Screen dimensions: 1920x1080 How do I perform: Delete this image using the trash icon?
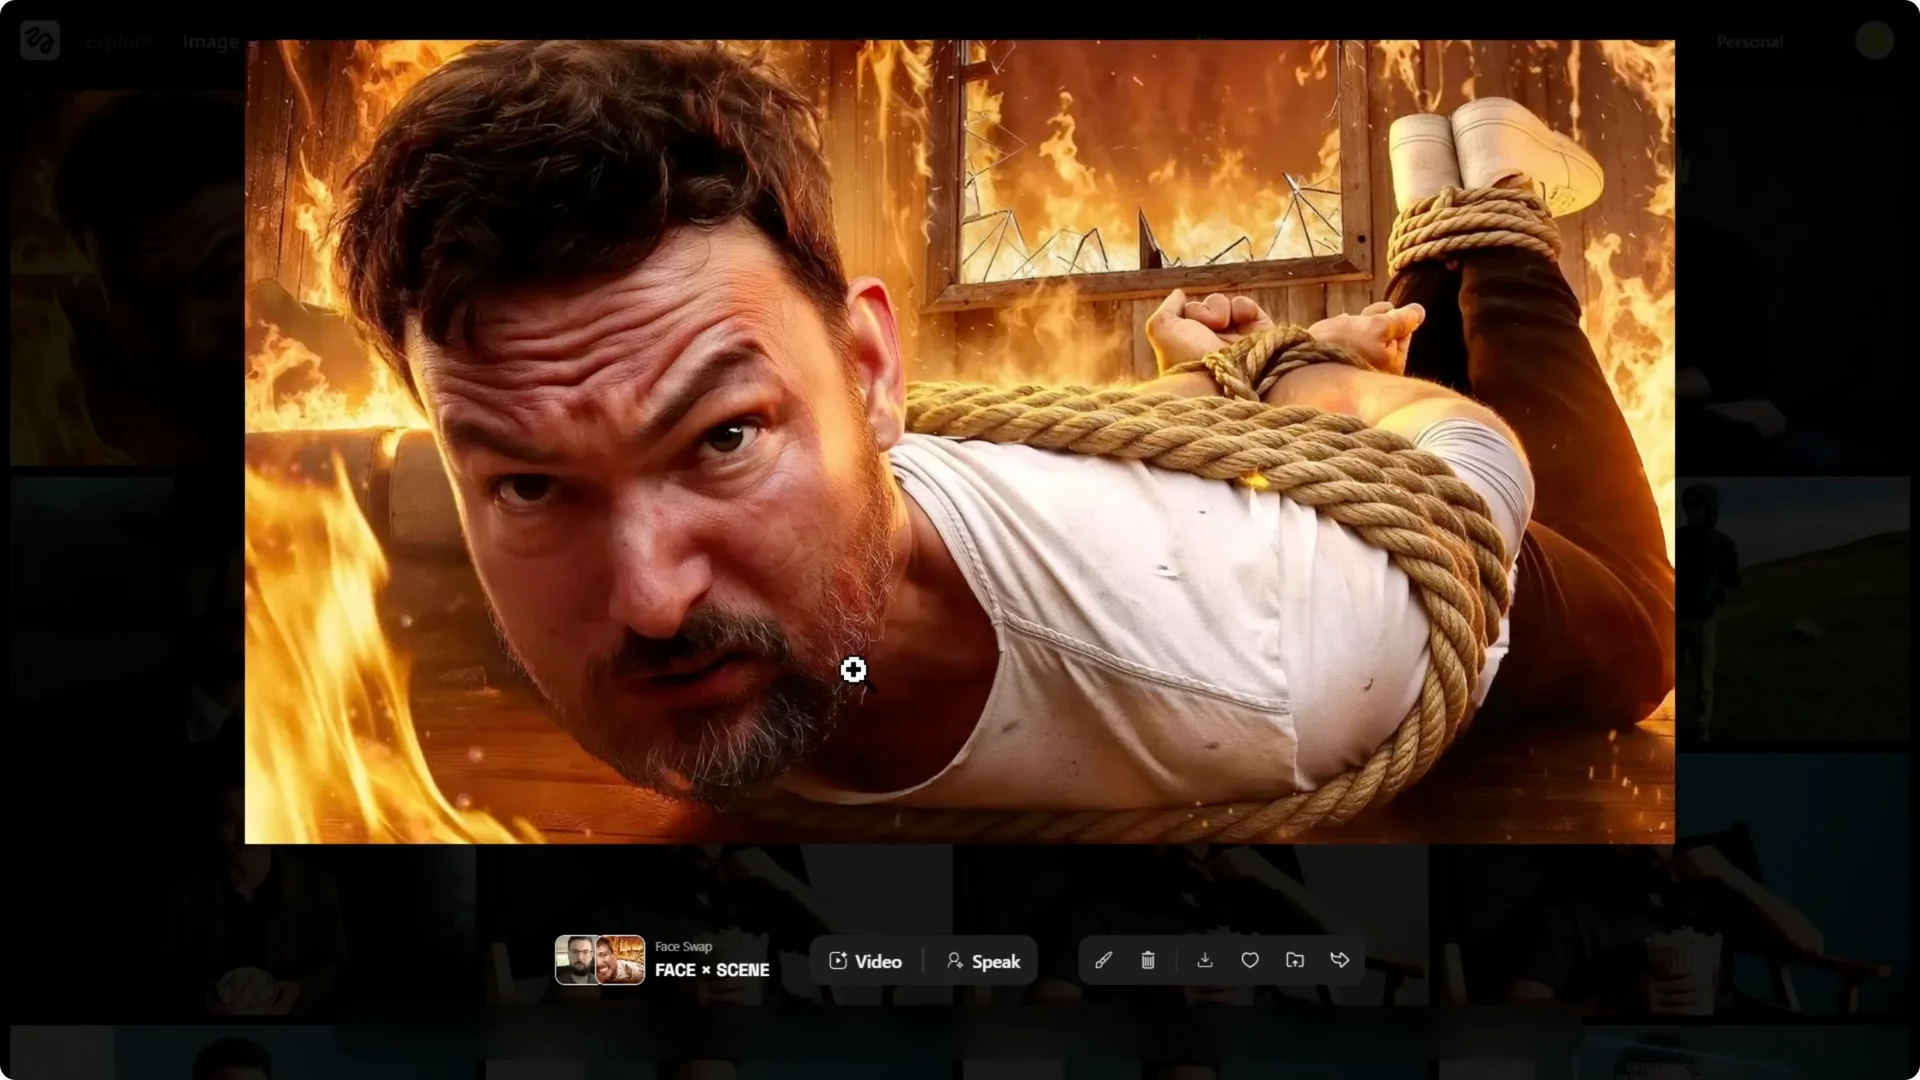click(x=1147, y=960)
